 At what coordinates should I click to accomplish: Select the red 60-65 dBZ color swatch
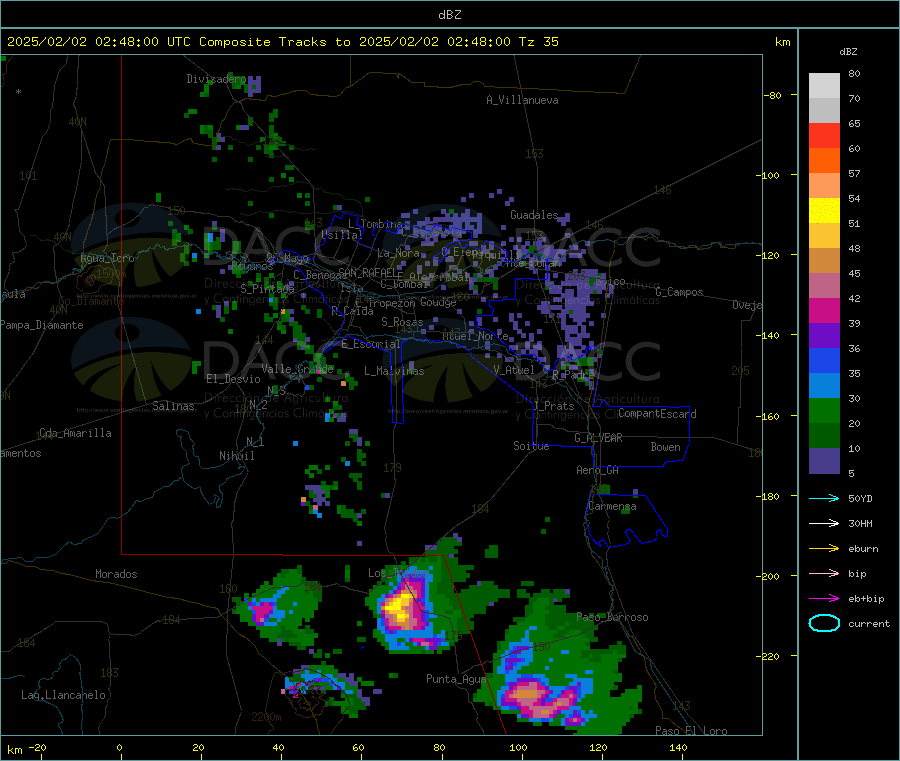(824, 135)
